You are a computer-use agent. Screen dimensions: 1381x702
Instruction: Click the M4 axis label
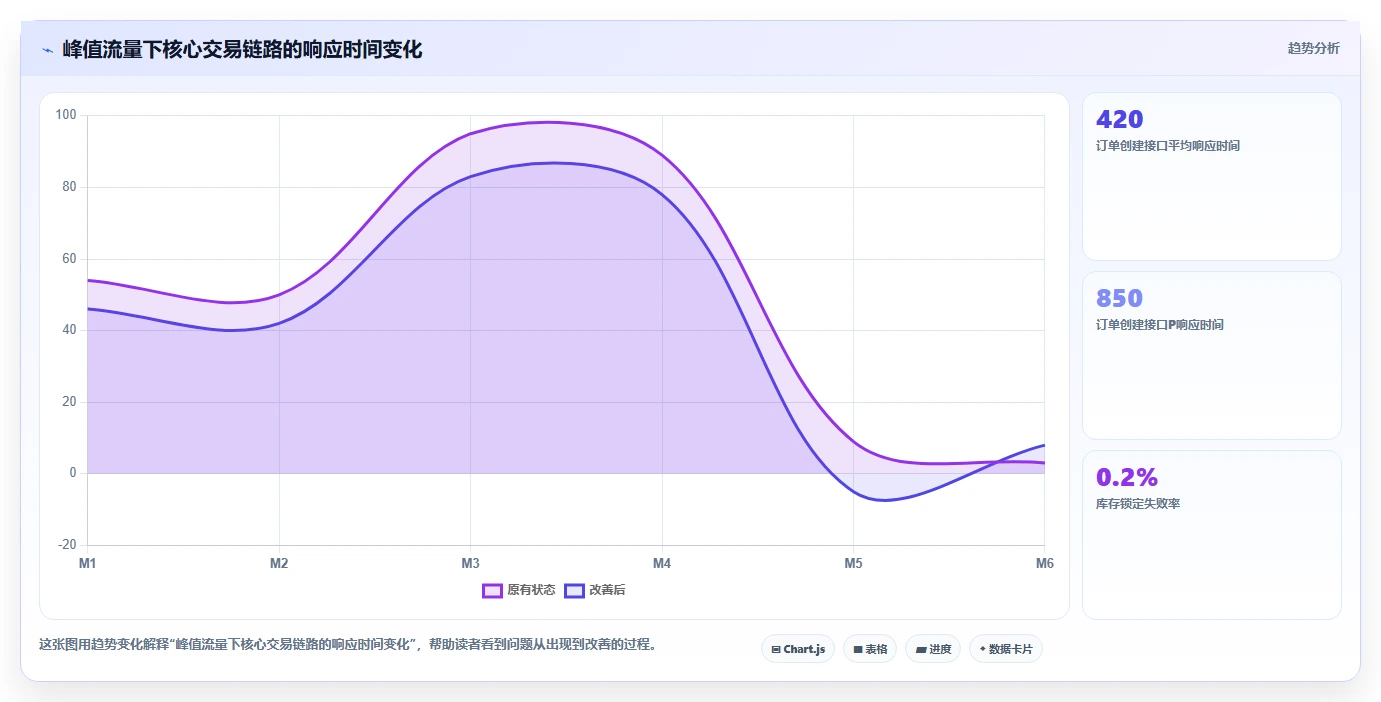tap(662, 564)
